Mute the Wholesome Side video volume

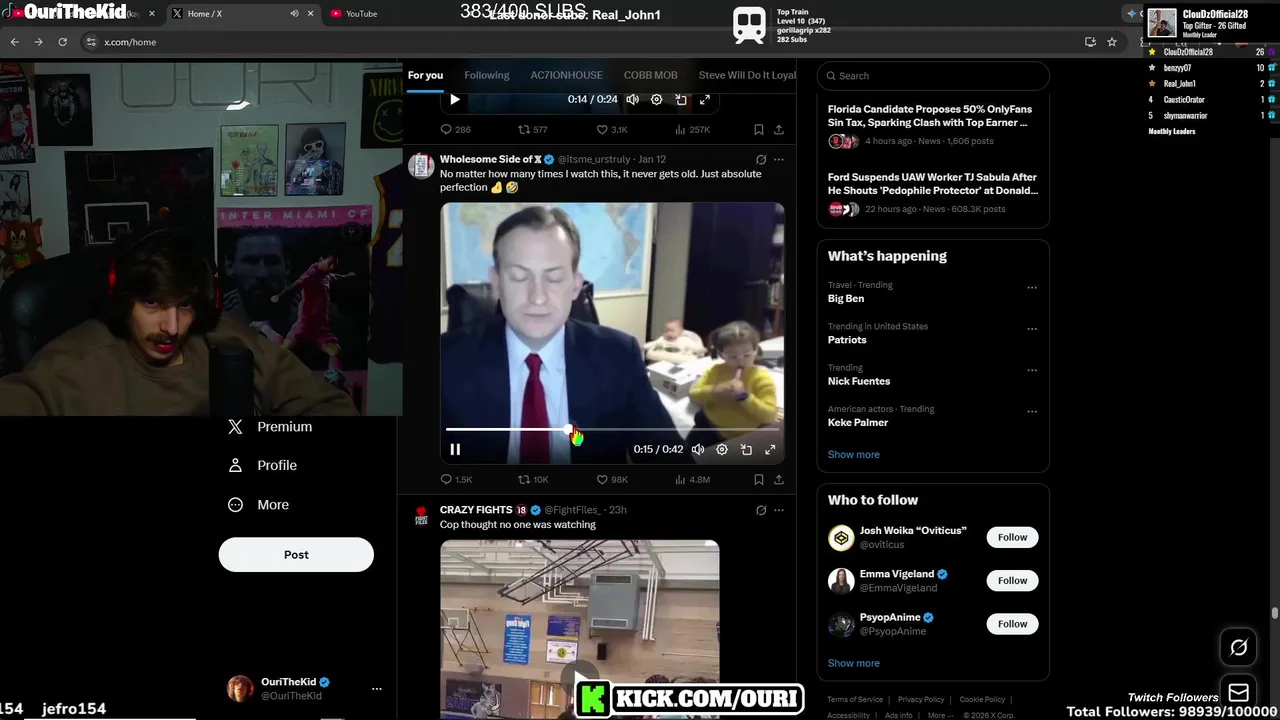pos(698,450)
